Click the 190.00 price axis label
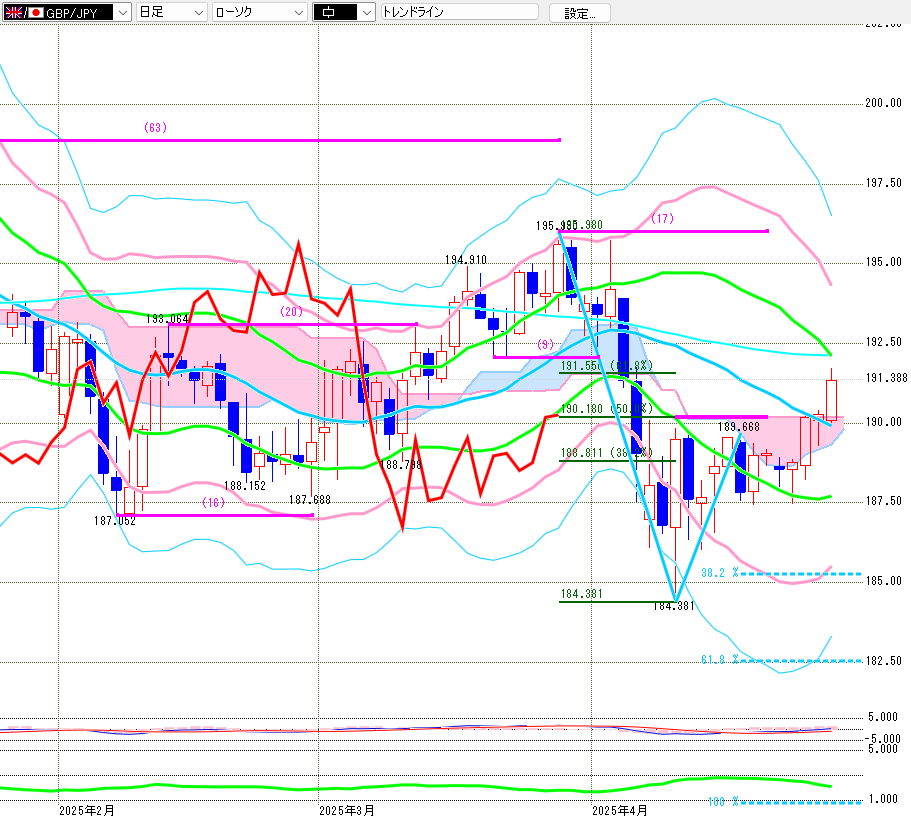Screen dimensions: 911x820 tap(883, 422)
